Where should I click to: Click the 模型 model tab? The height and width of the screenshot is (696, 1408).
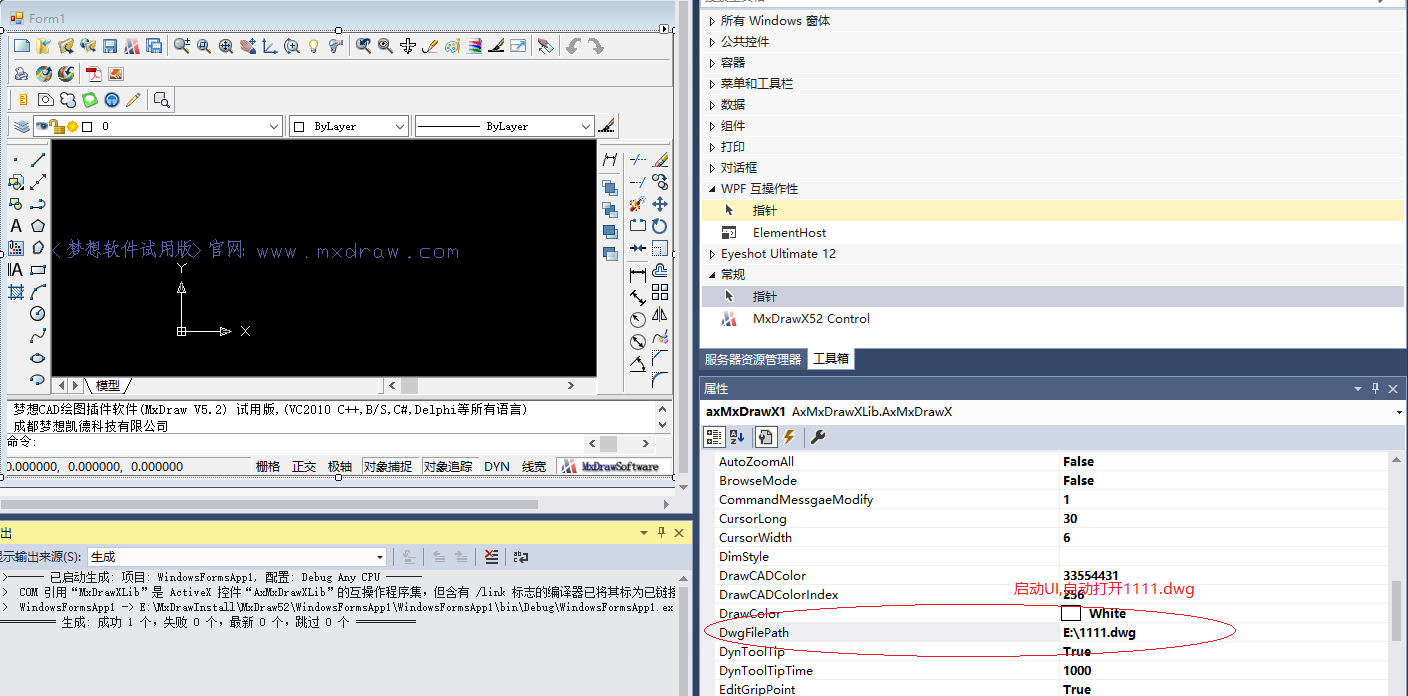point(107,386)
